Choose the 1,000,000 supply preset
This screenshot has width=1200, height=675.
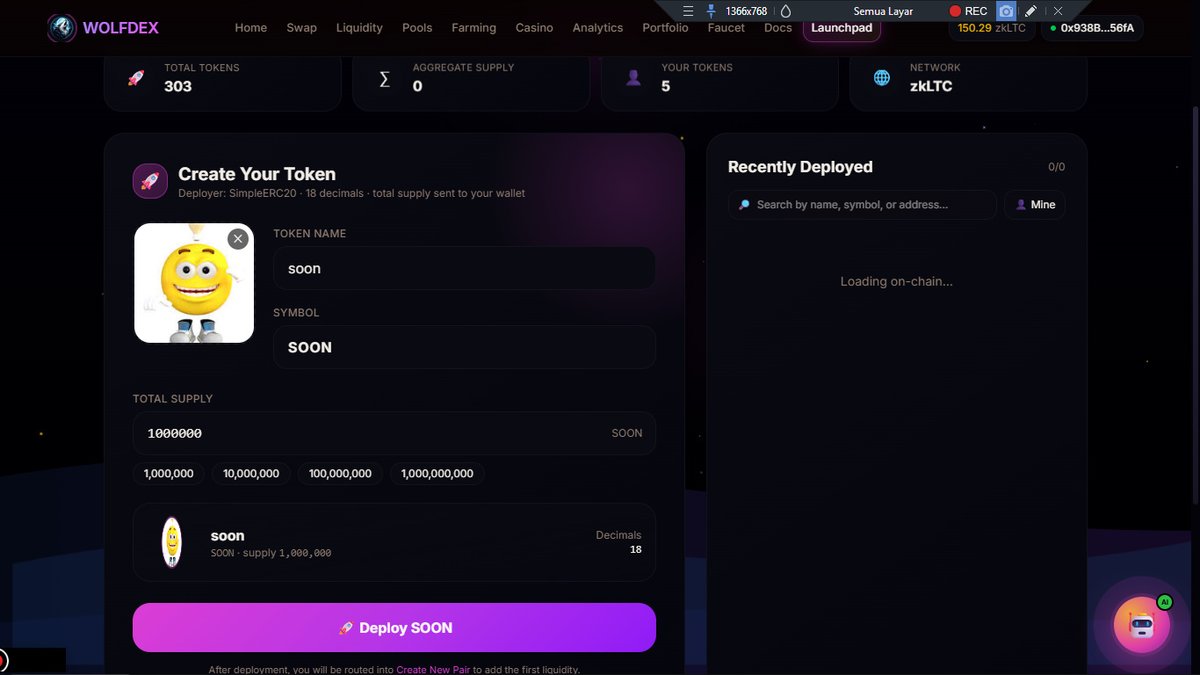(169, 473)
